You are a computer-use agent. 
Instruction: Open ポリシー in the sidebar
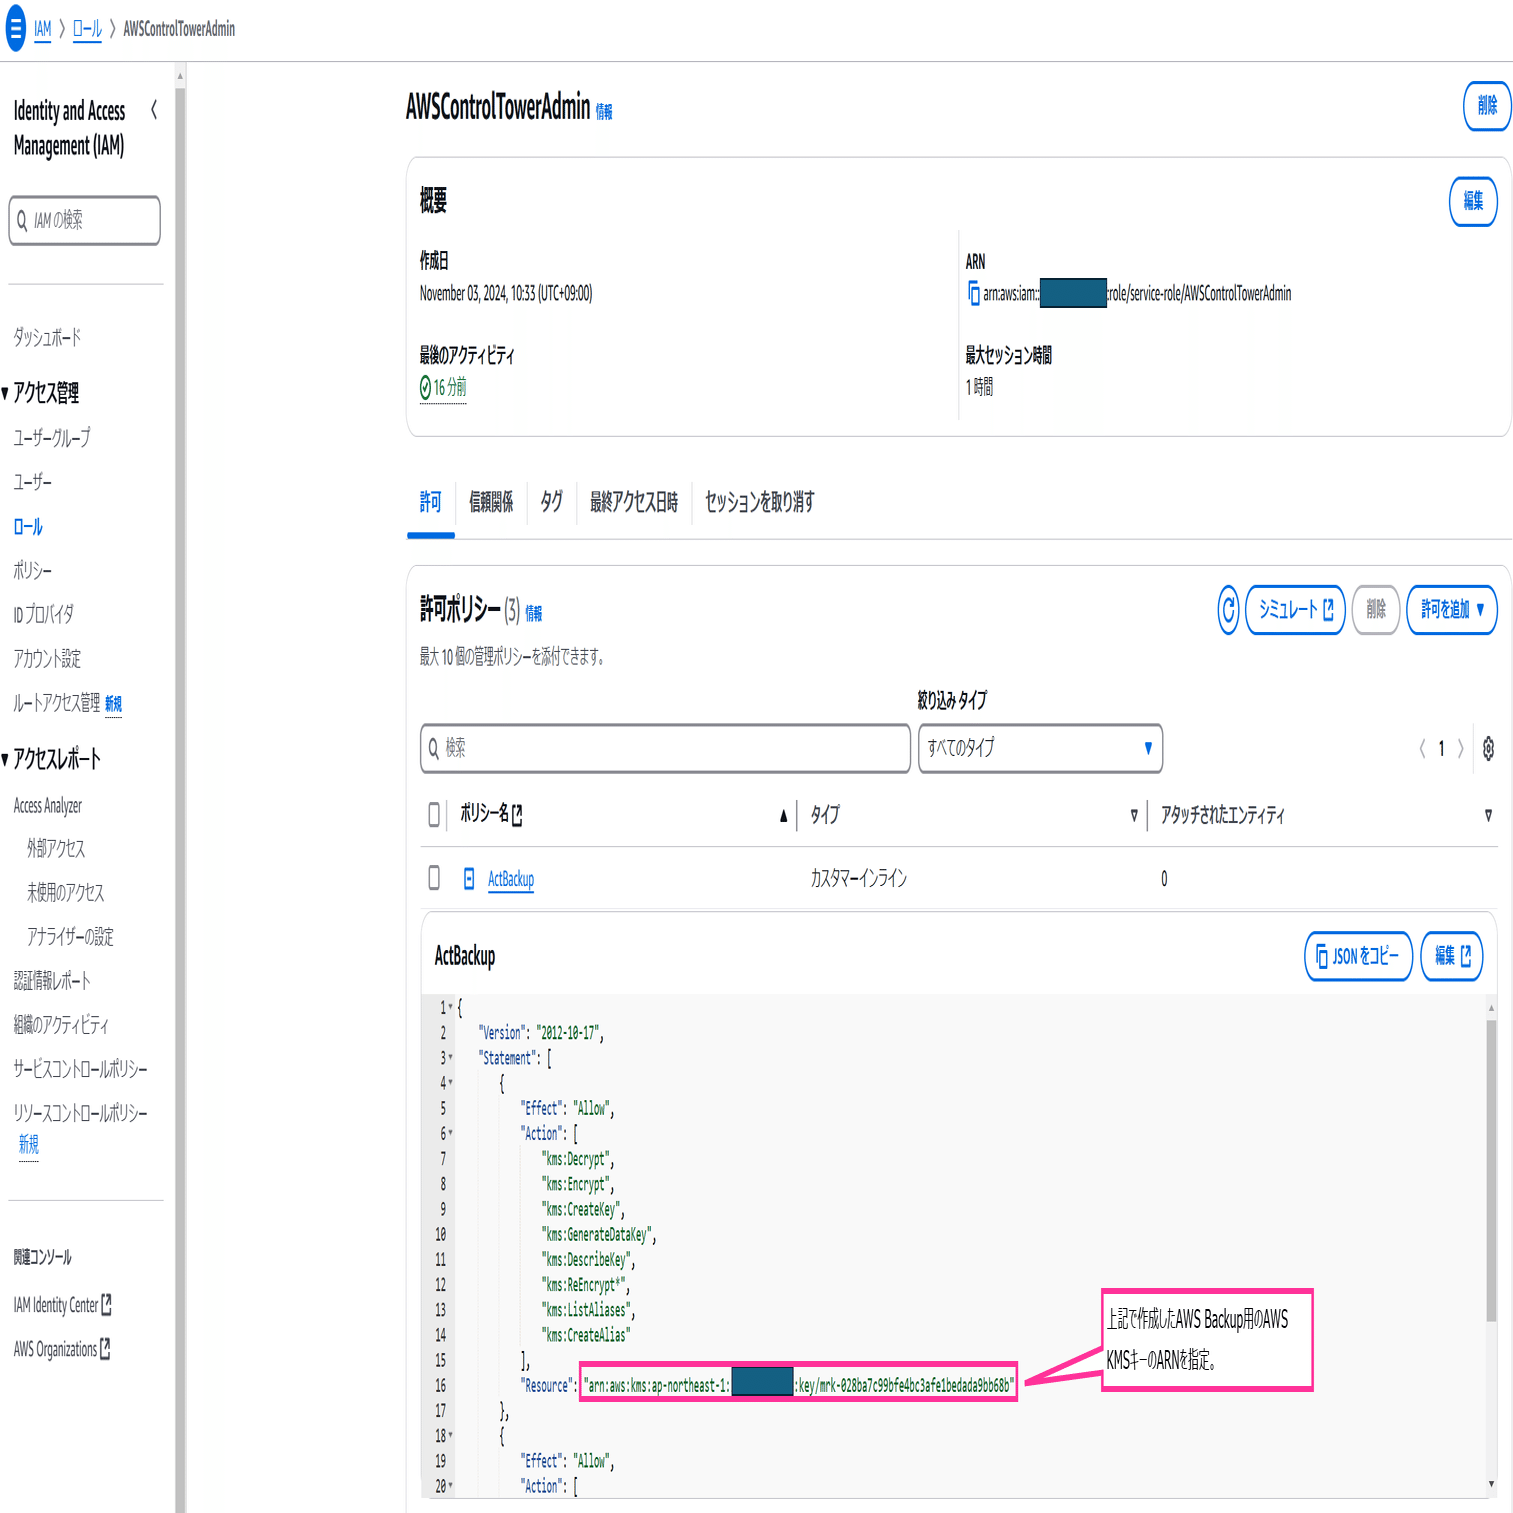coord(32,570)
